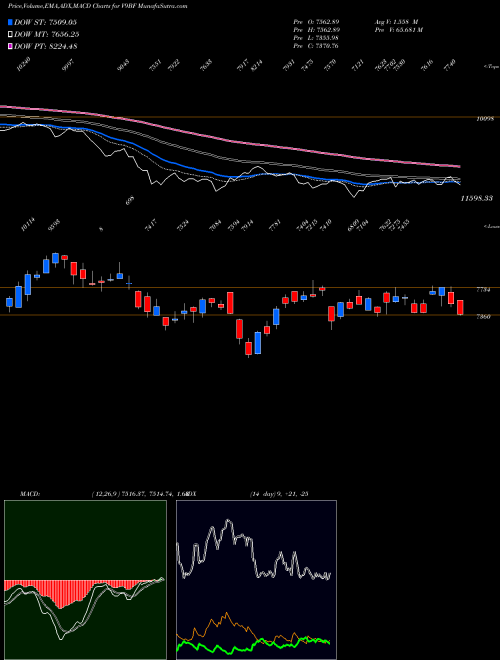Select the chart title mentioning MunafaSutra.com

(x=98, y=6)
